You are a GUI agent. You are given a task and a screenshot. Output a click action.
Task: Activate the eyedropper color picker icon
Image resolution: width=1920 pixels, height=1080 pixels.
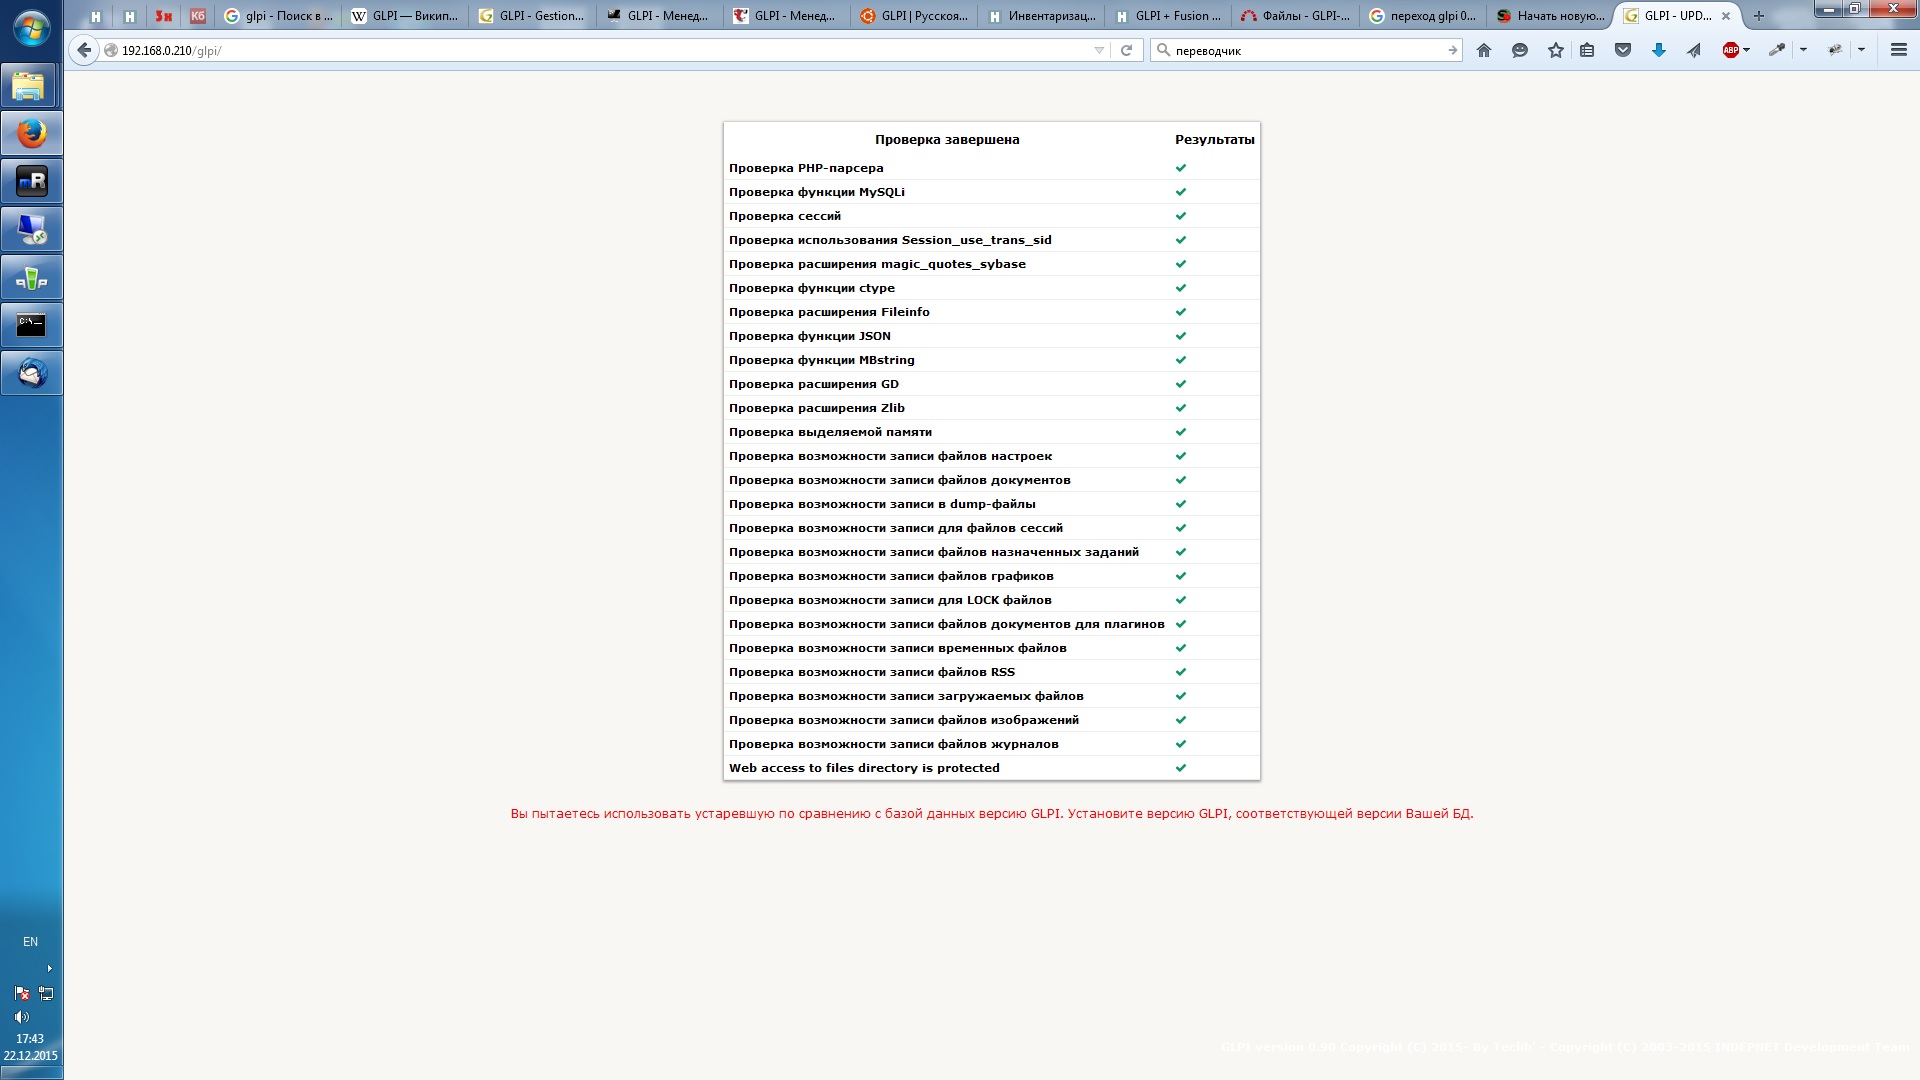coord(1777,50)
